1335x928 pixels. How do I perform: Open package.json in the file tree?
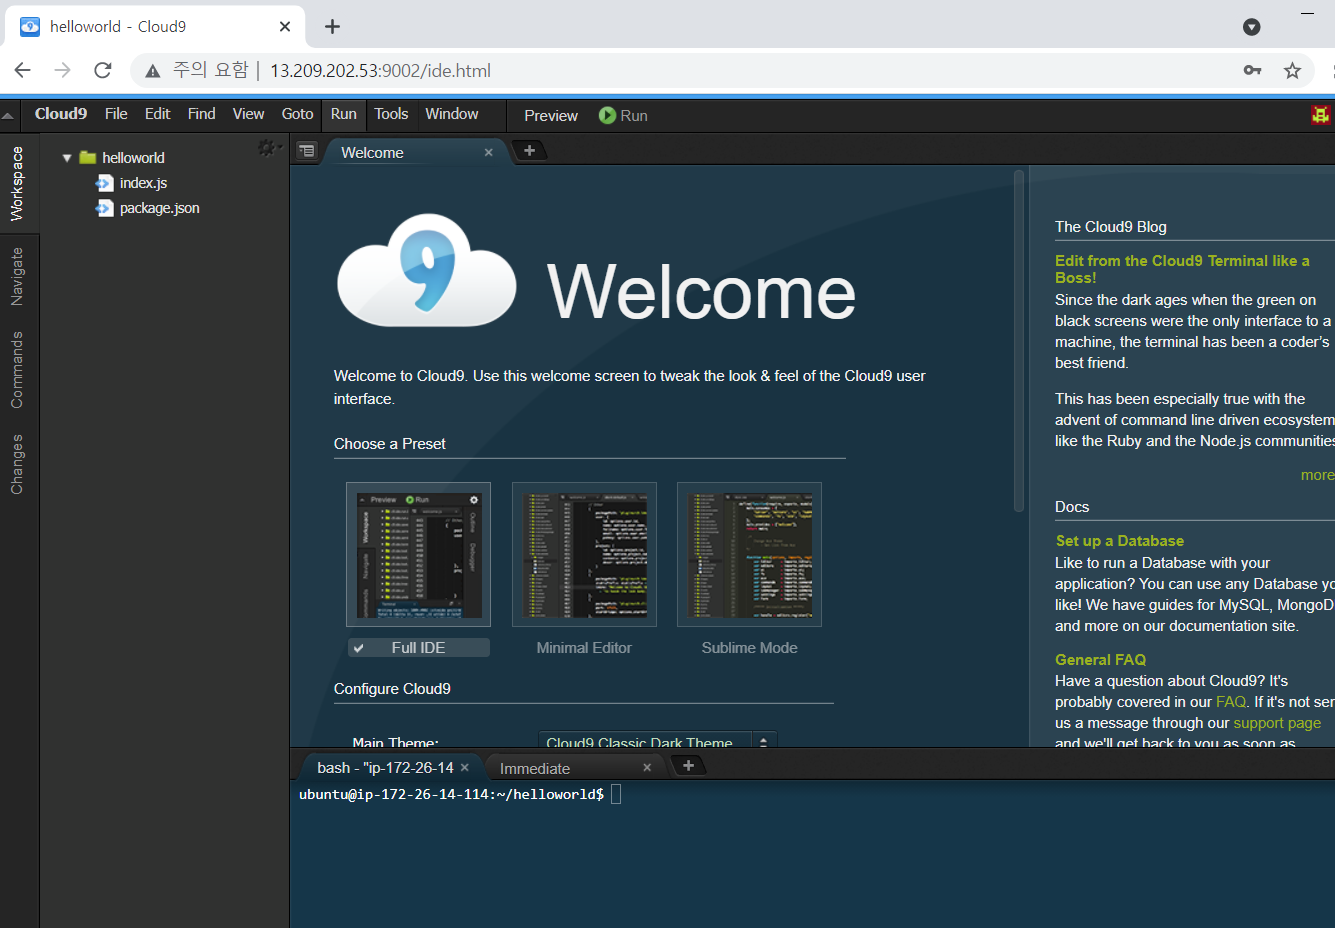coord(159,208)
